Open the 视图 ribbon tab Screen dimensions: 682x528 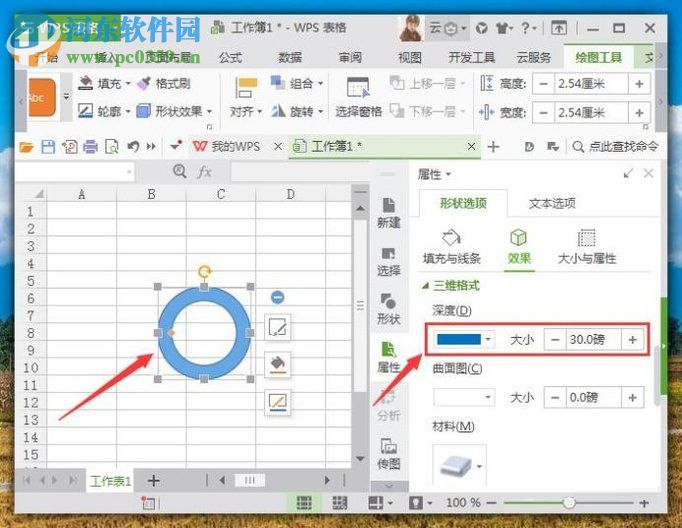click(410, 57)
